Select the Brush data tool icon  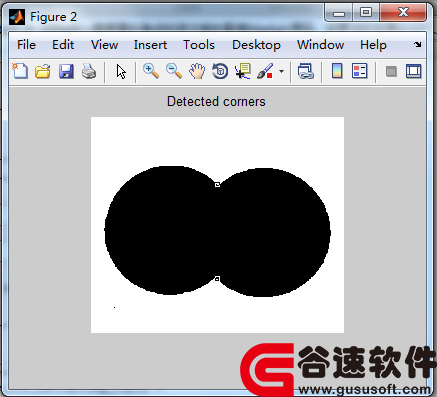point(265,71)
